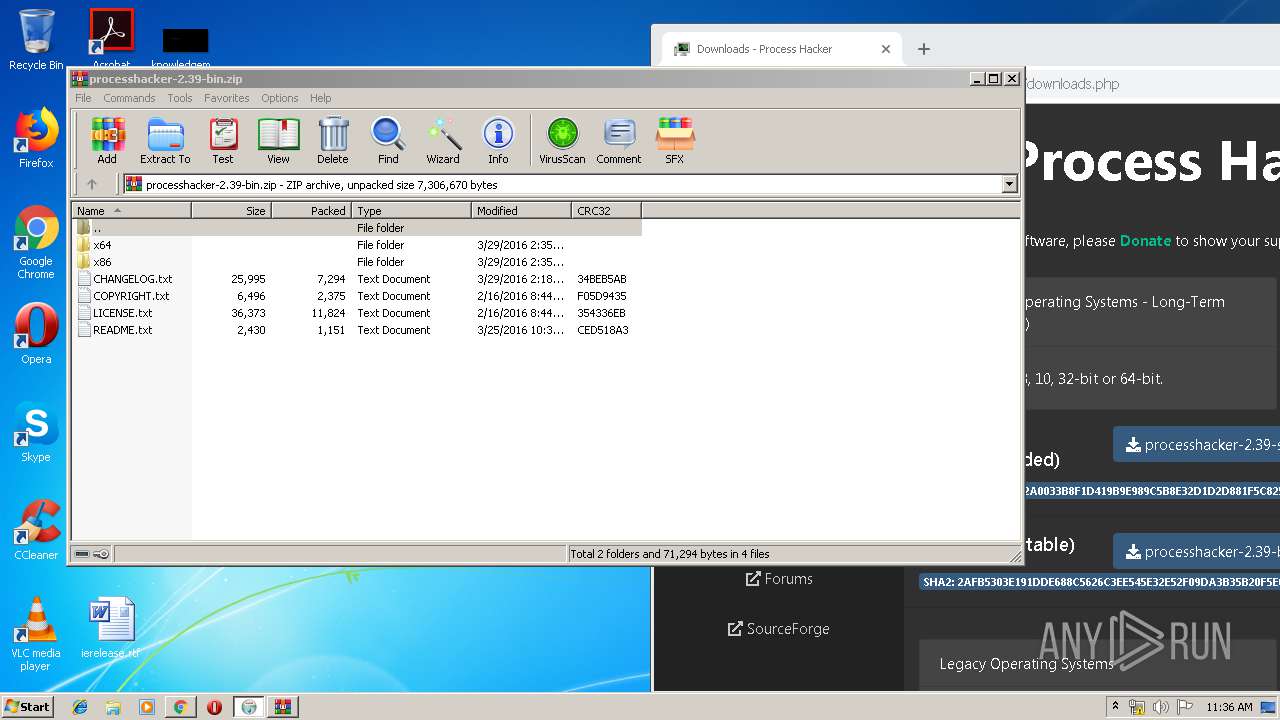Sort by the Name column header
The height and width of the screenshot is (720, 1280).
click(131, 210)
